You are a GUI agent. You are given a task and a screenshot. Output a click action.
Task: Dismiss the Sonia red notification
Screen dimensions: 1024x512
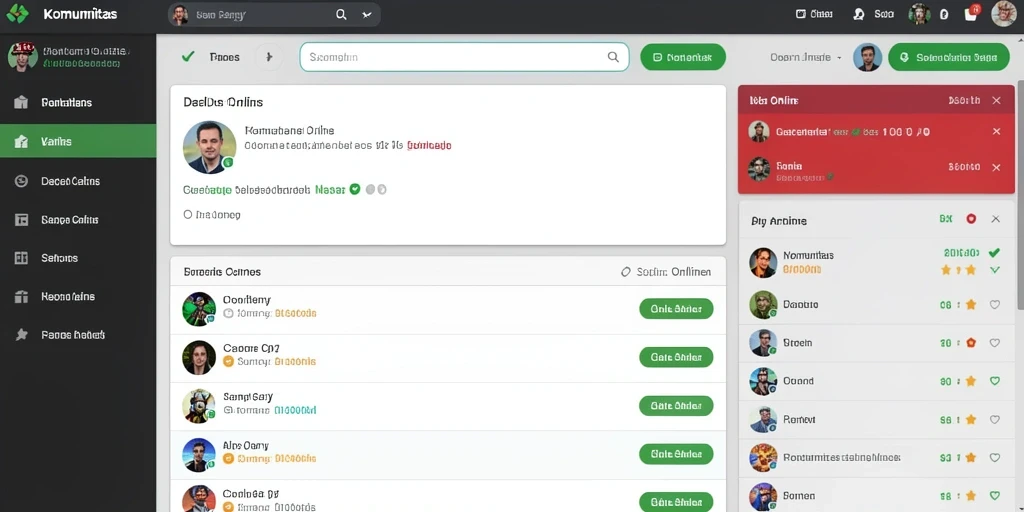(x=996, y=167)
